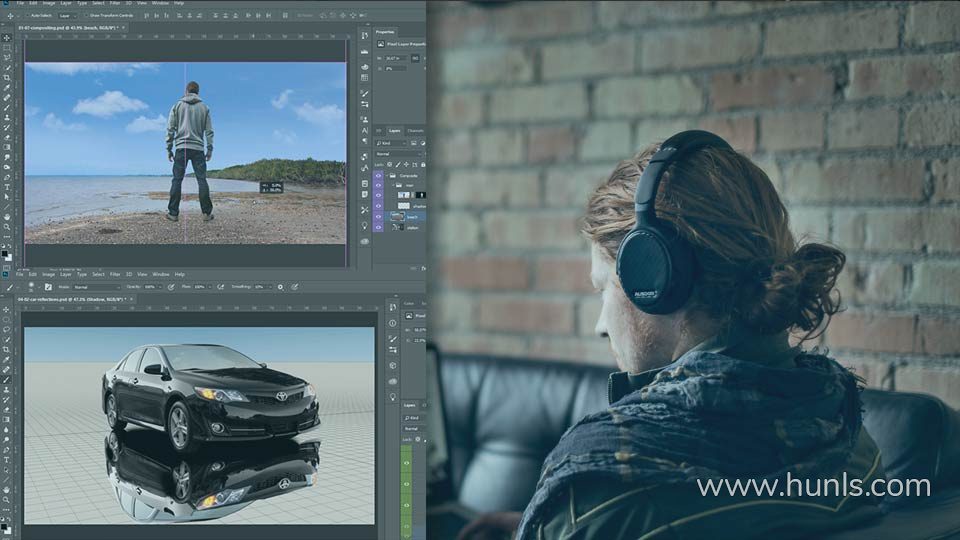Toggle the Show Transform Controls checkbox
This screenshot has width=960, height=540.
pos(87,17)
